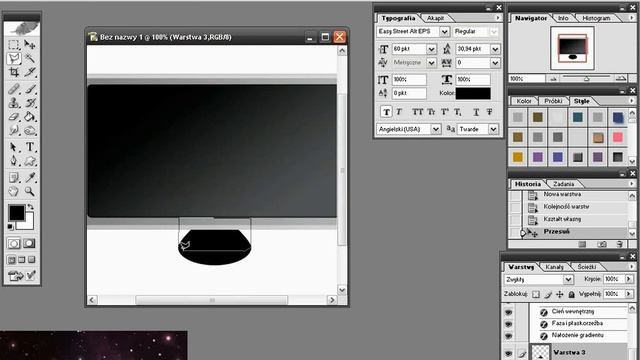The image size is (640, 360).
Task: Select the Clone Stamp tool
Action: click(14, 103)
